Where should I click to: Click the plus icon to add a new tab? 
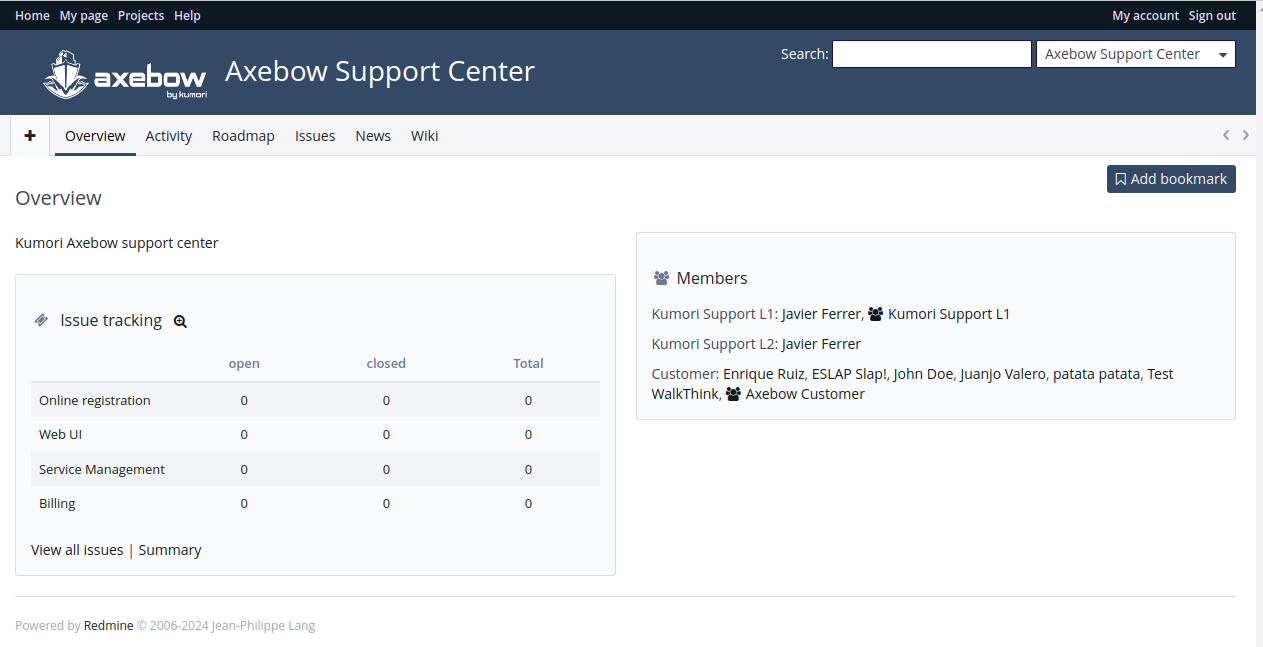tap(30, 135)
